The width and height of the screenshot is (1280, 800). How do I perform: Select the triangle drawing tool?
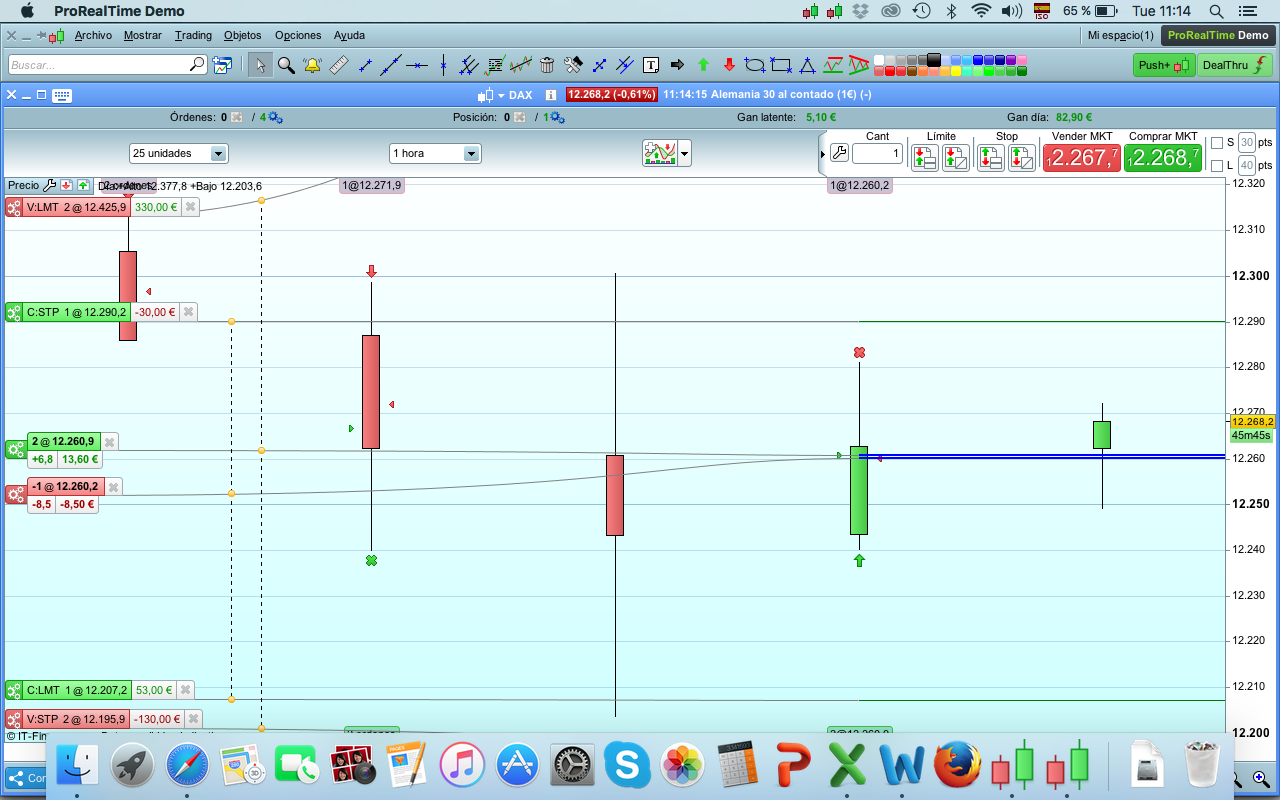807,65
